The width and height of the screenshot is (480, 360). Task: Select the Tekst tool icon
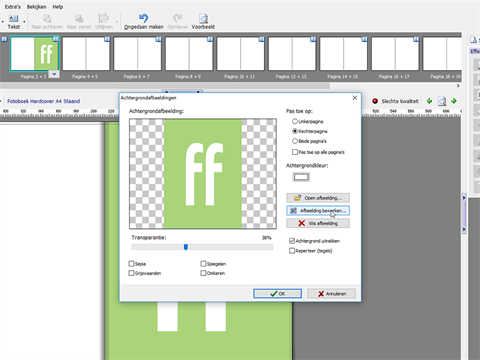14,18
